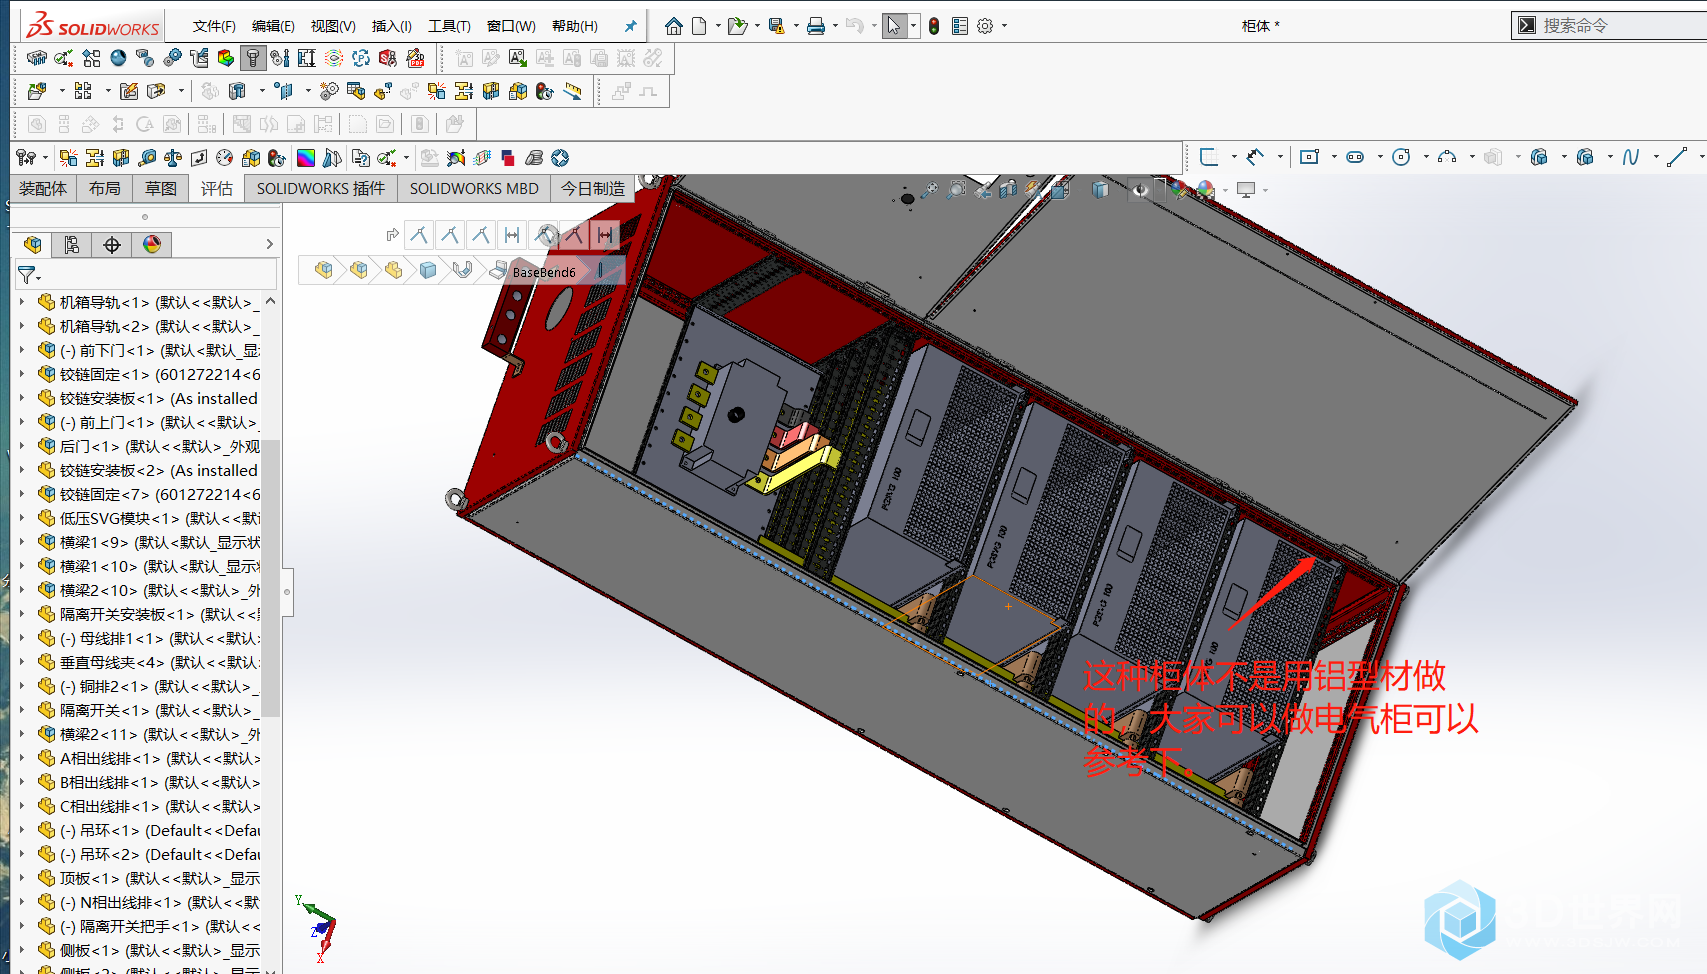Switch to the SOLIDWORKS MBD tab

474,188
